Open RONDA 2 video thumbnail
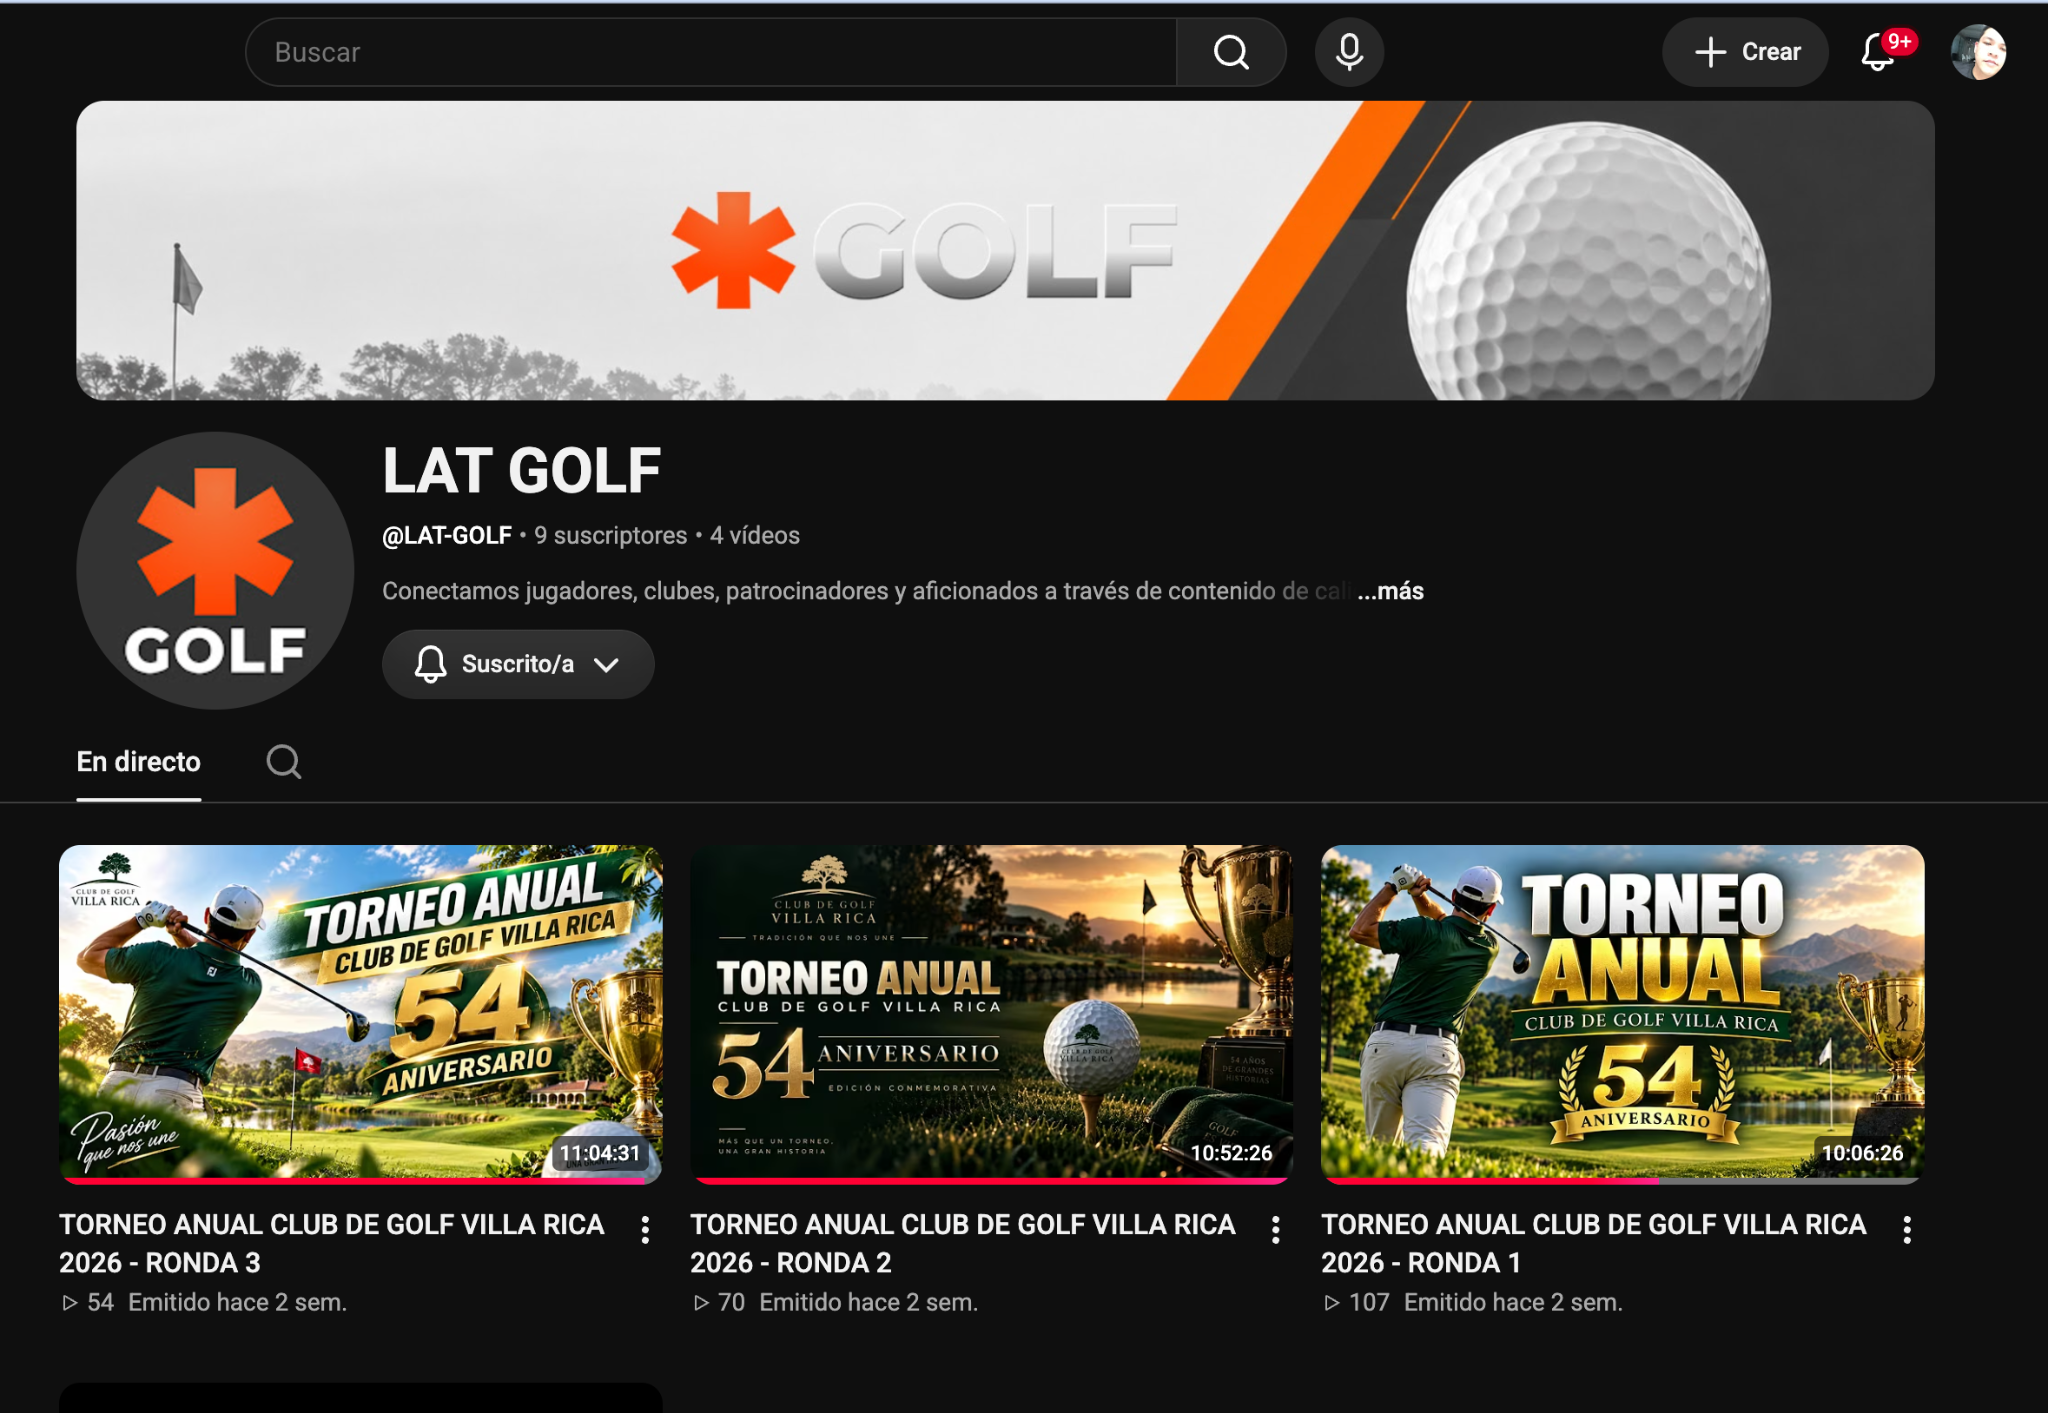2048x1413 pixels. (x=991, y=1014)
